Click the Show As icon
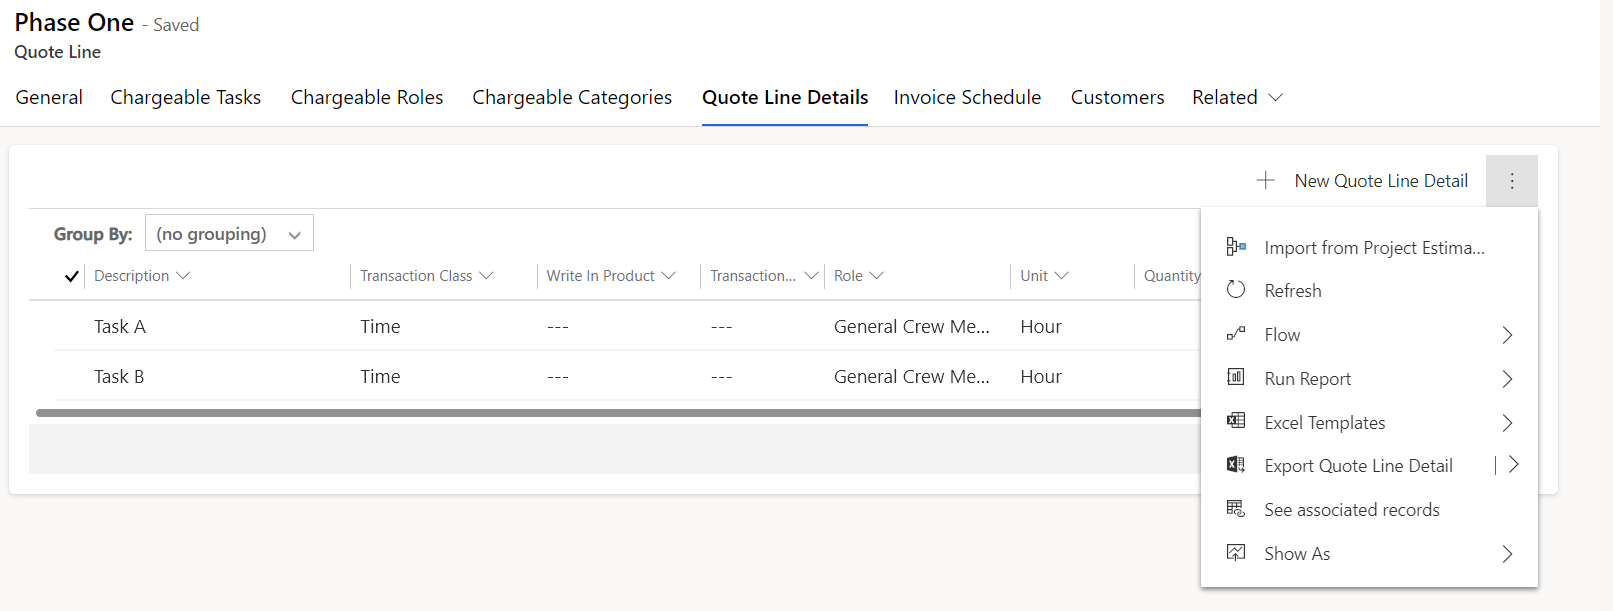This screenshot has height=611, width=1613. coord(1236,553)
